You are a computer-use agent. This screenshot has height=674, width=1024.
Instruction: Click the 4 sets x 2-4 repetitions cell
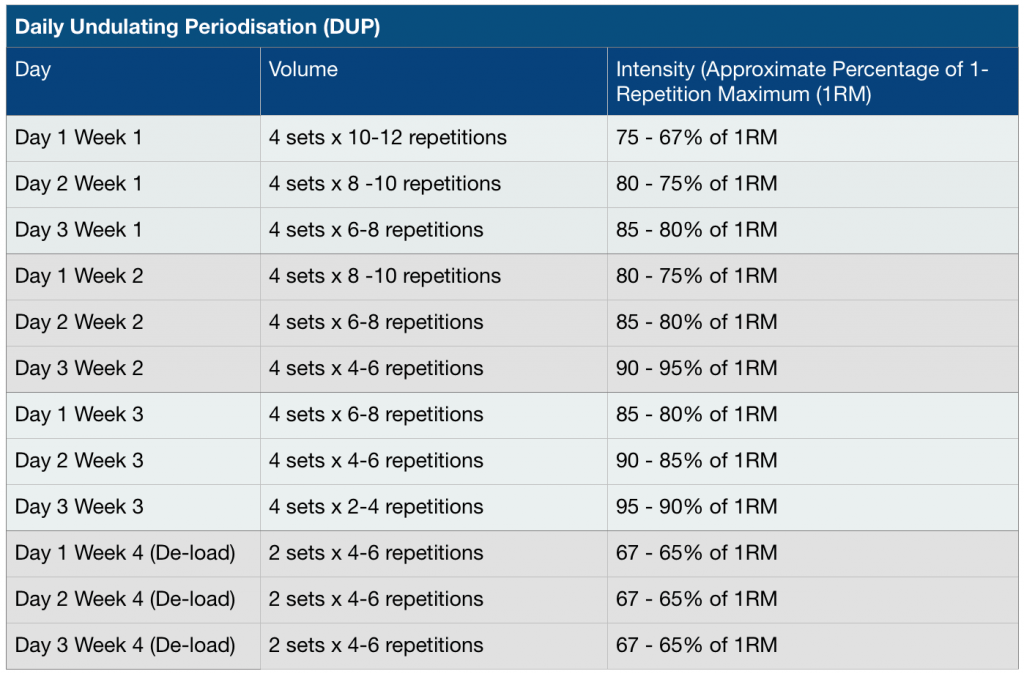[x=376, y=507]
